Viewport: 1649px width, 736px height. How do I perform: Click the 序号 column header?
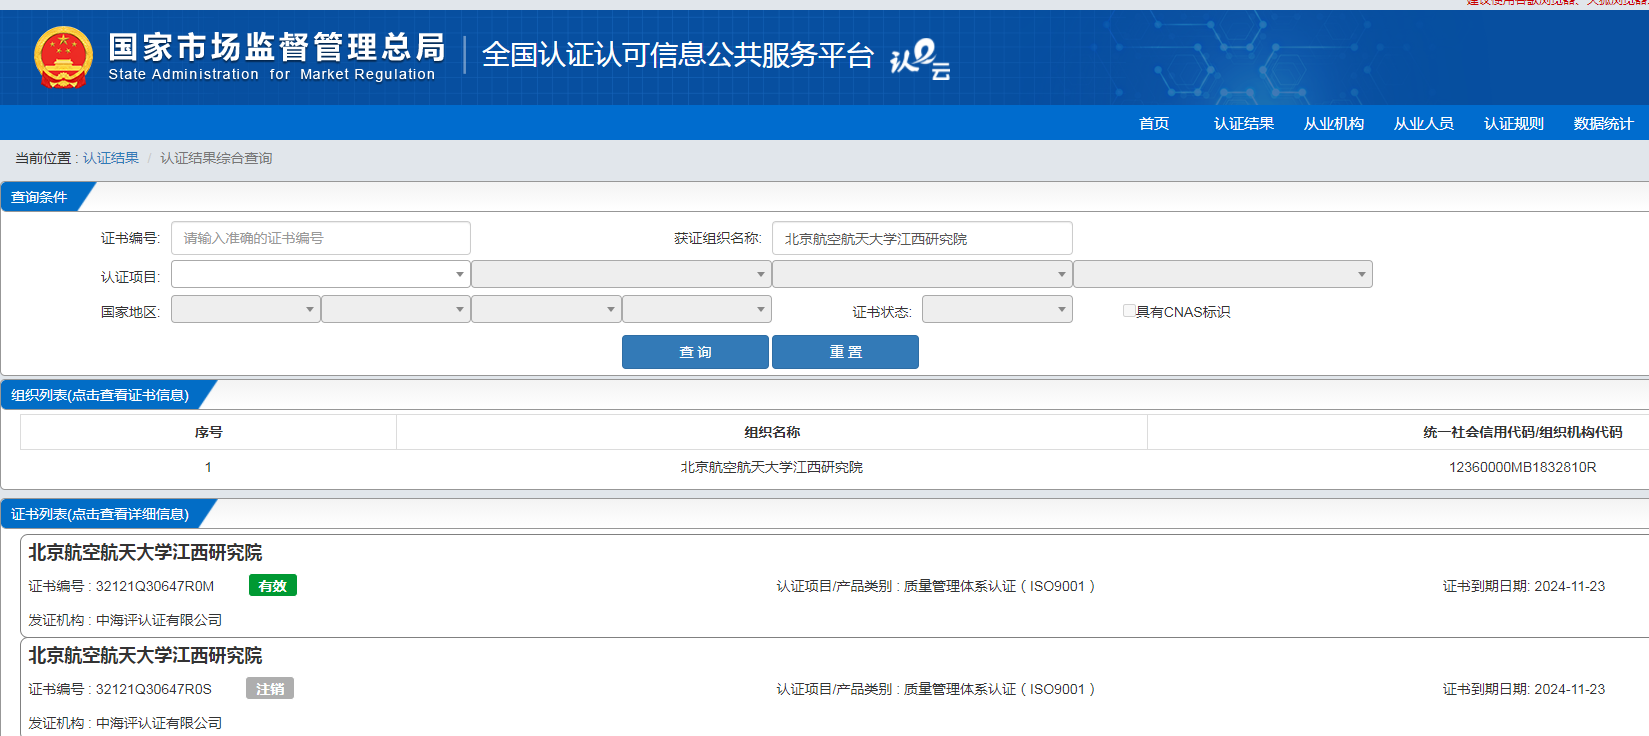tap(208, 432)
